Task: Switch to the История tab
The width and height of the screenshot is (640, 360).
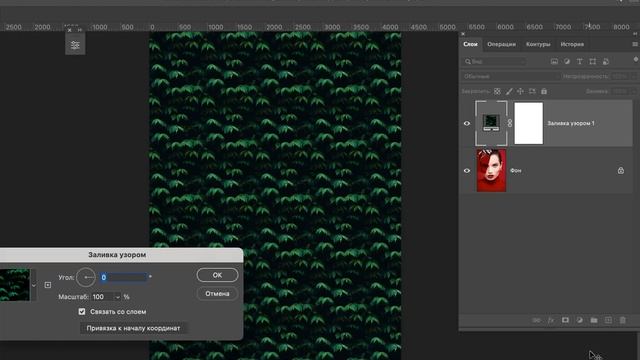Action: (572, 44)
